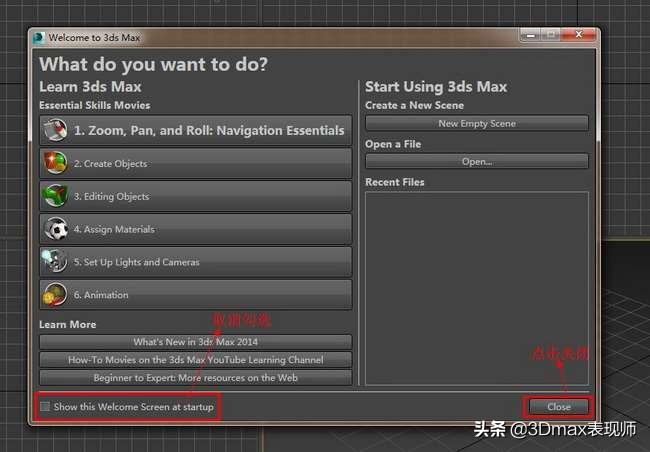Screen dimensions: 650x452
Task: Create a New Empty Scene
Action: click(477, 124)
